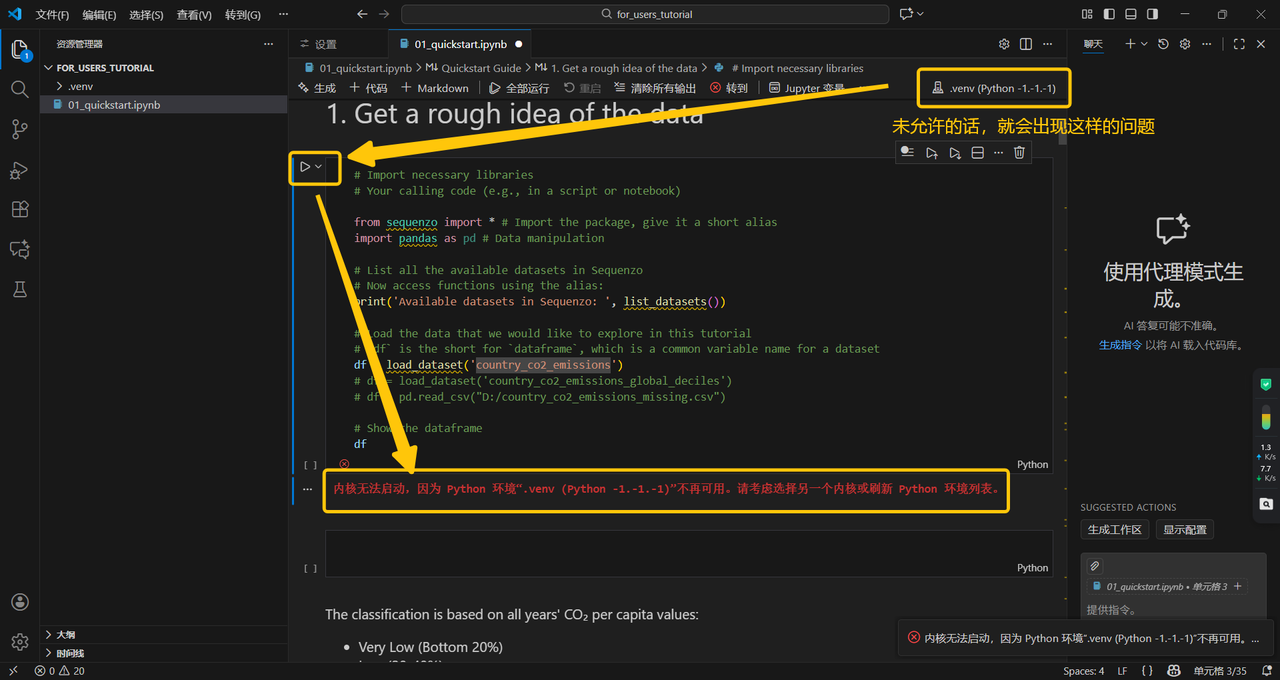
Task: Open chat history clock icon
Action: tap(1163, 44)
